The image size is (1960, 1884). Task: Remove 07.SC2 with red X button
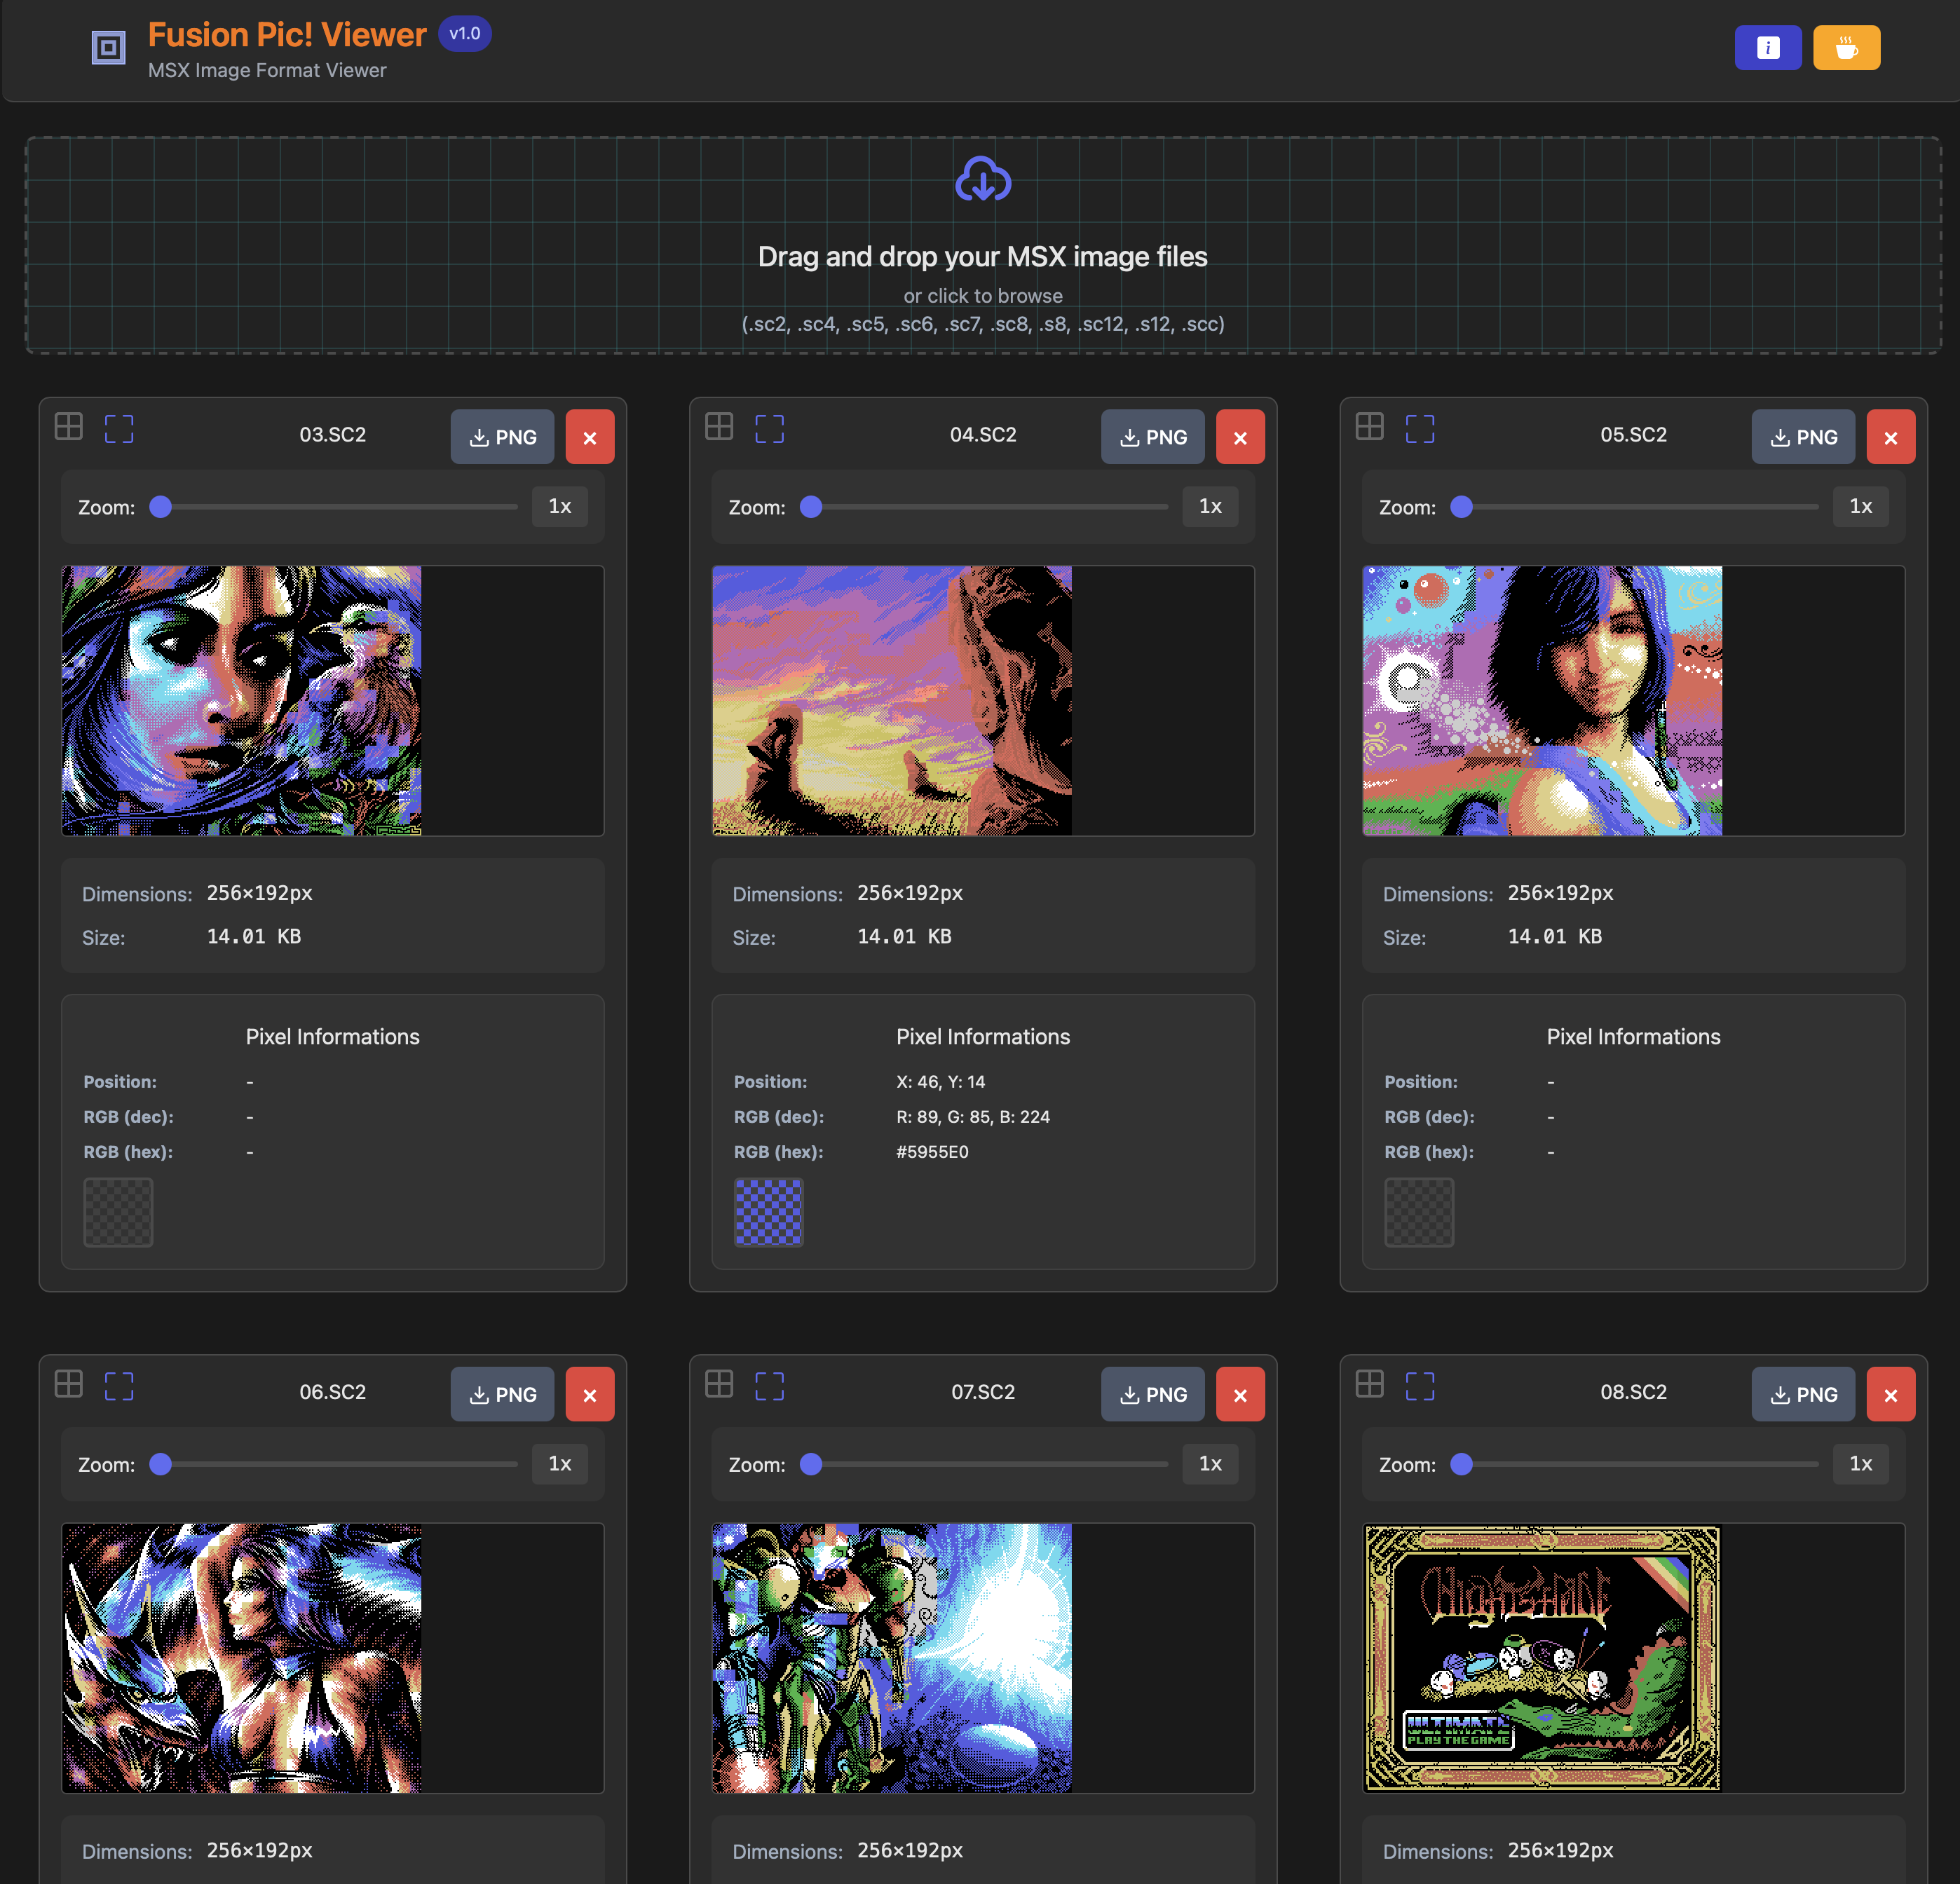pyautogui.click(x=1240, y=1394)
